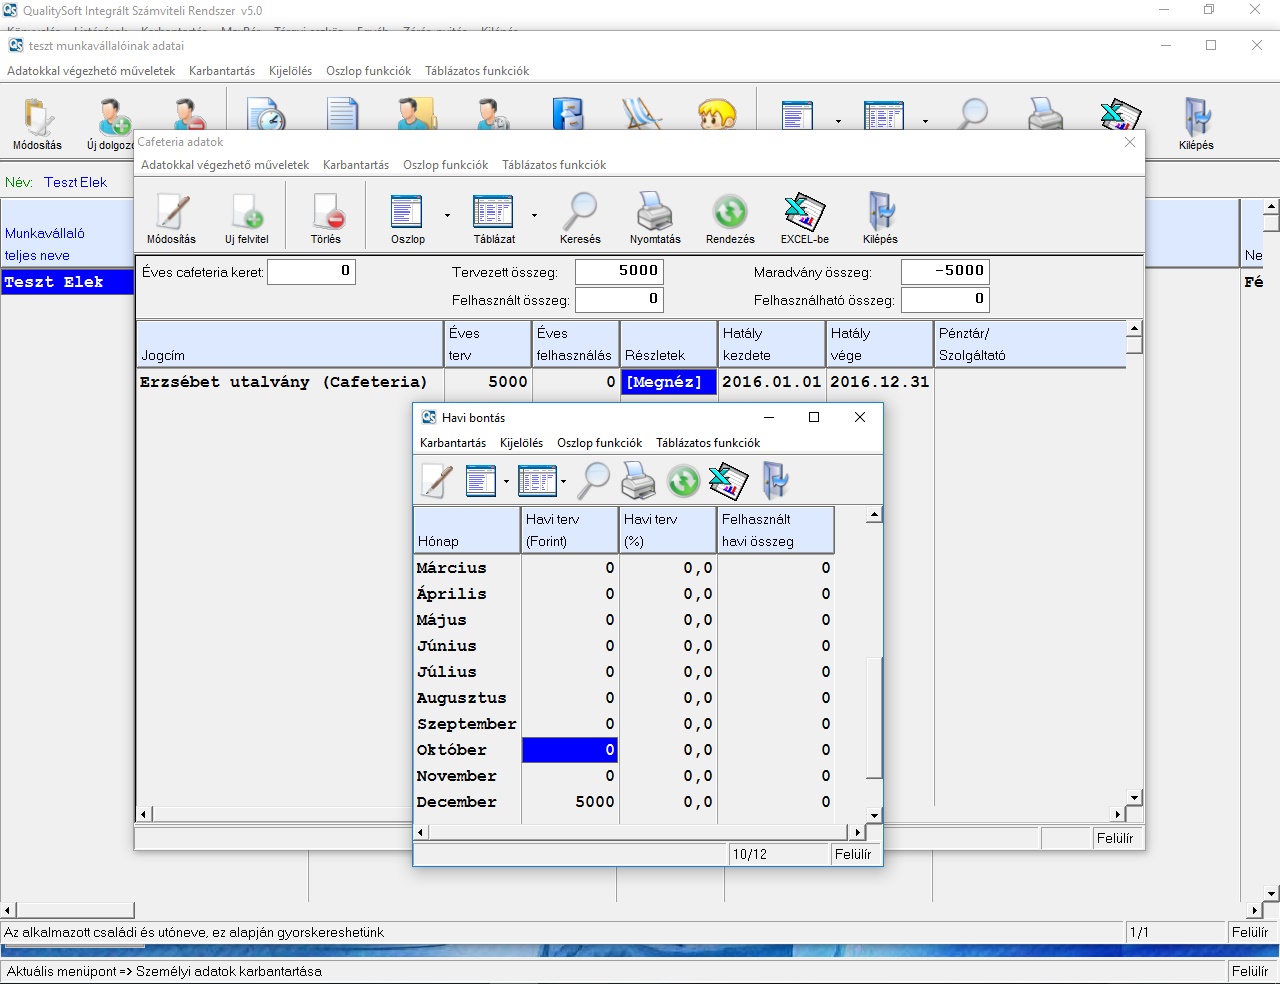
Task: Open Karbantartás menu in Havi bontás window
Action: click(452, 443)
